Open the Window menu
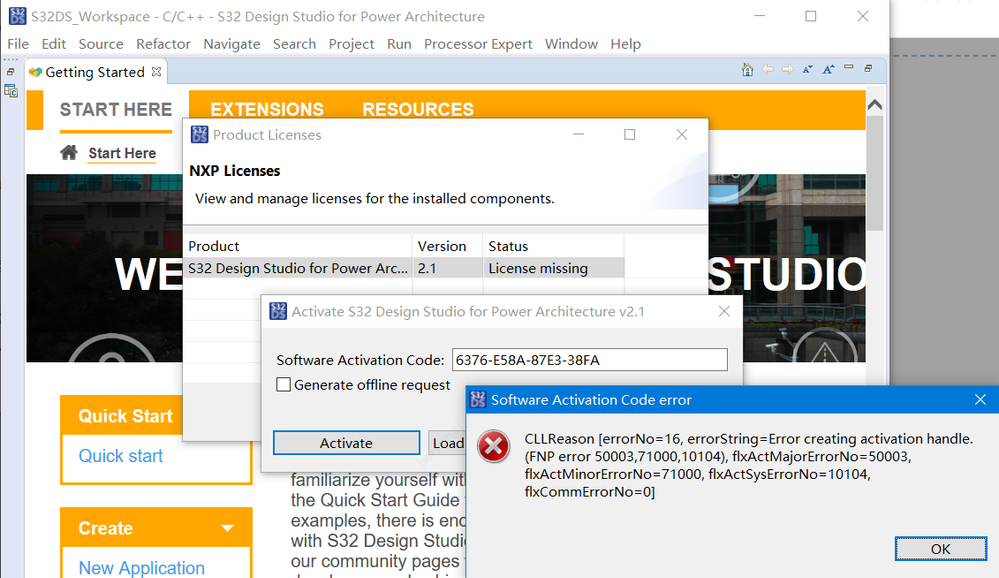 [x=571, y=44]
